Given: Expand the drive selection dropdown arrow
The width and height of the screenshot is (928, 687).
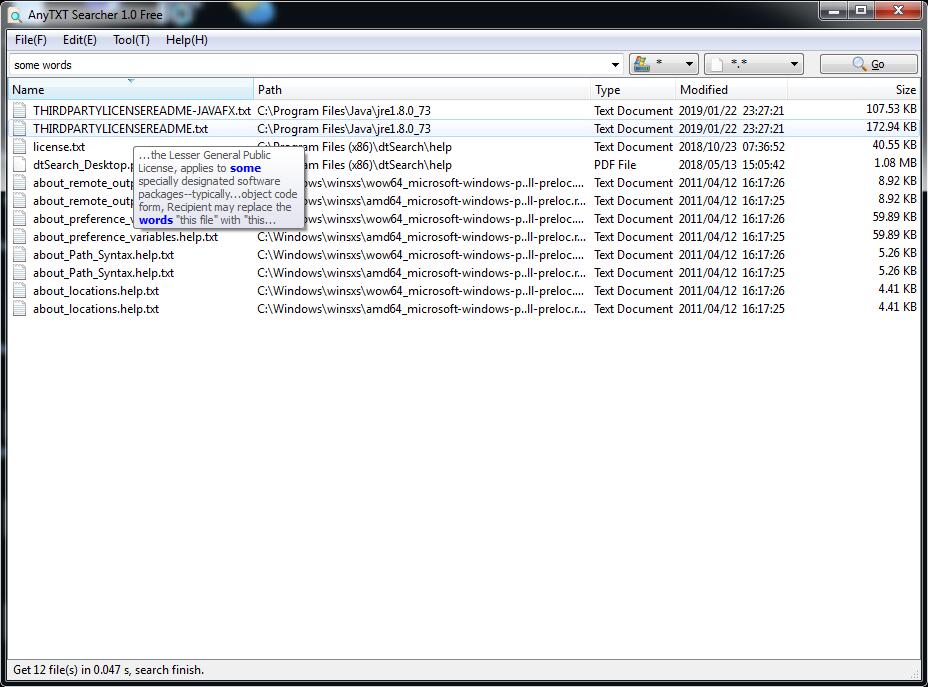Looking at the screenshot, I should point(689,64).
